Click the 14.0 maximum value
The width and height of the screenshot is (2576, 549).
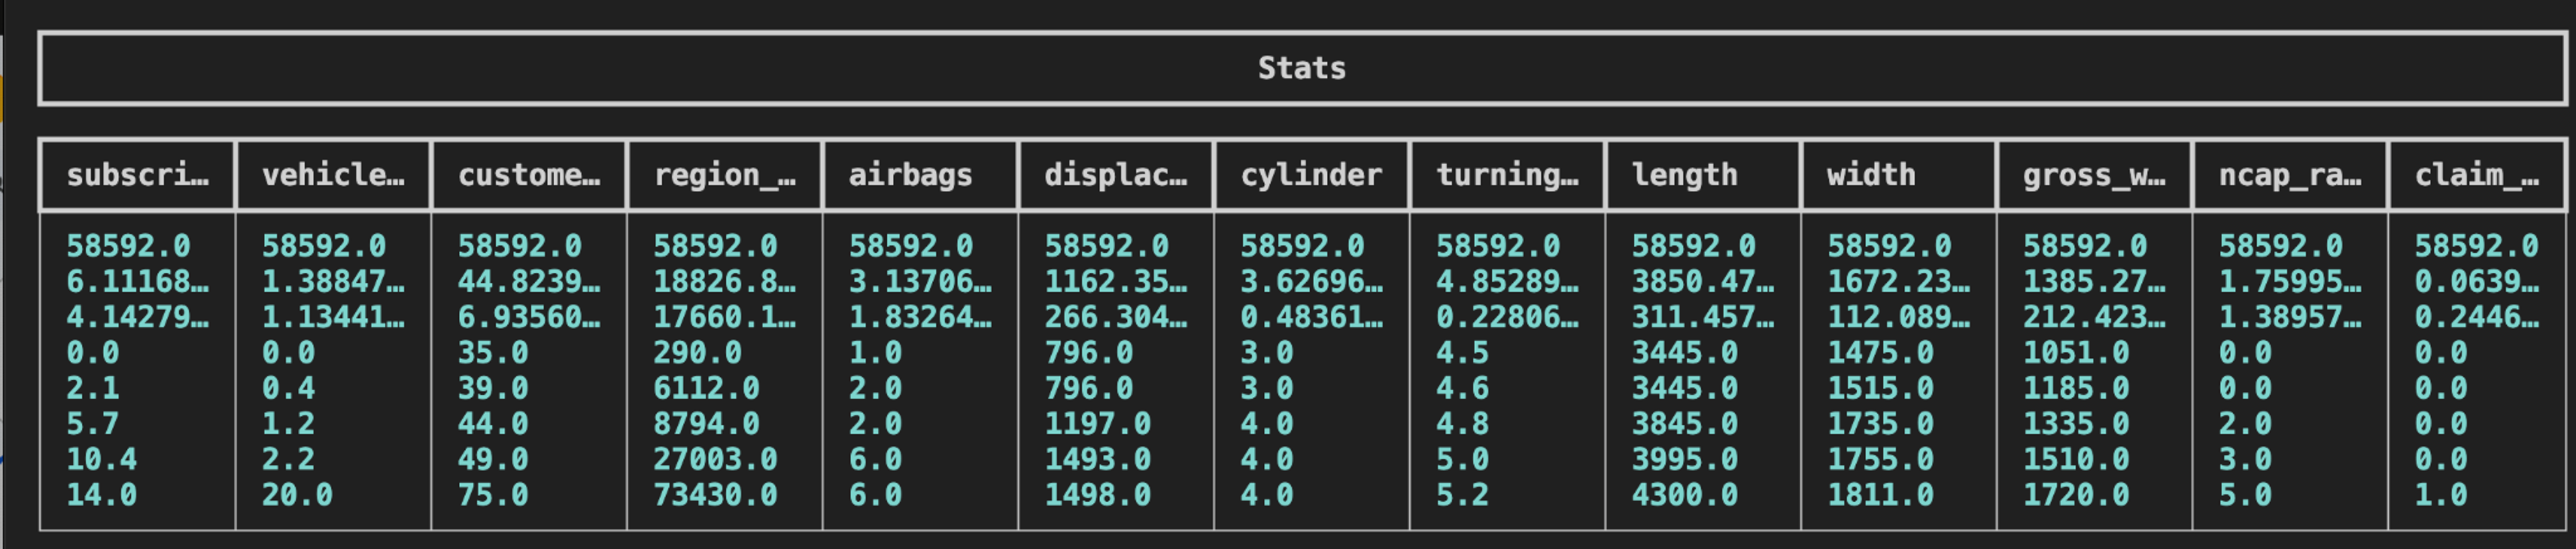[102, 495]
